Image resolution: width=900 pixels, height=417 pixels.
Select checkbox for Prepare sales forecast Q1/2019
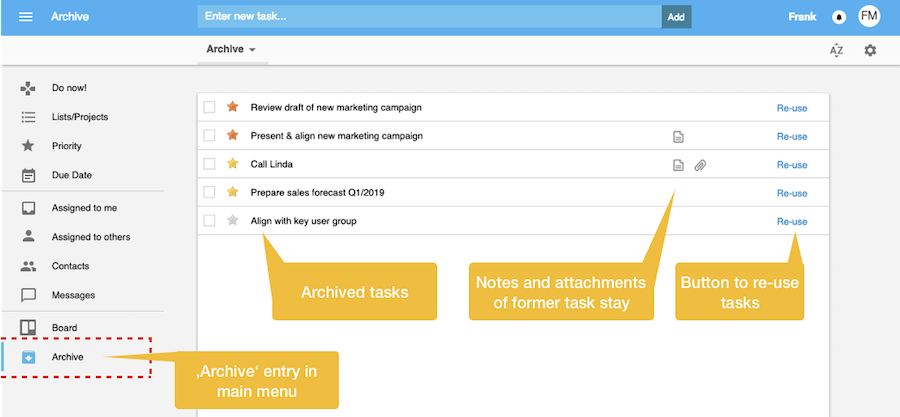tap(209, 192)
